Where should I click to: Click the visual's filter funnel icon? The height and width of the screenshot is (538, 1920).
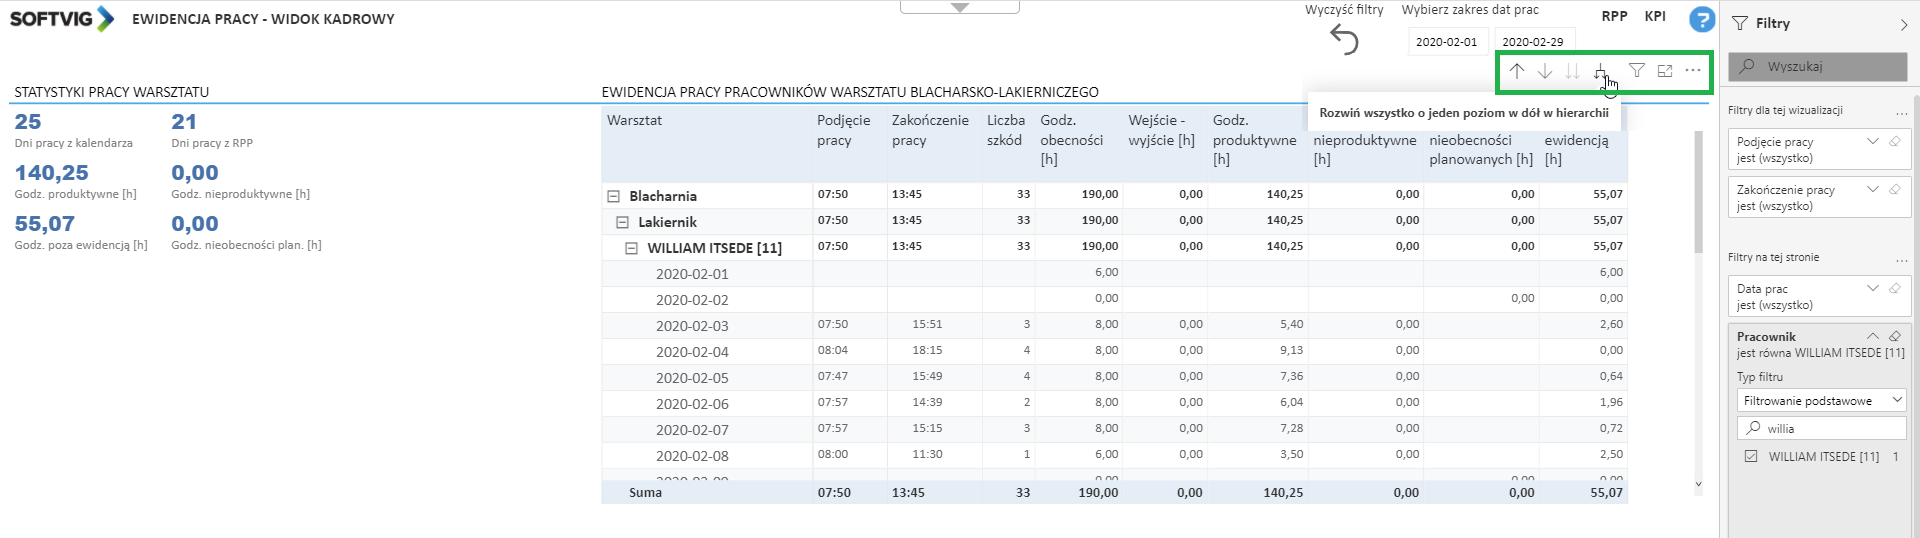coord(1637,71)
